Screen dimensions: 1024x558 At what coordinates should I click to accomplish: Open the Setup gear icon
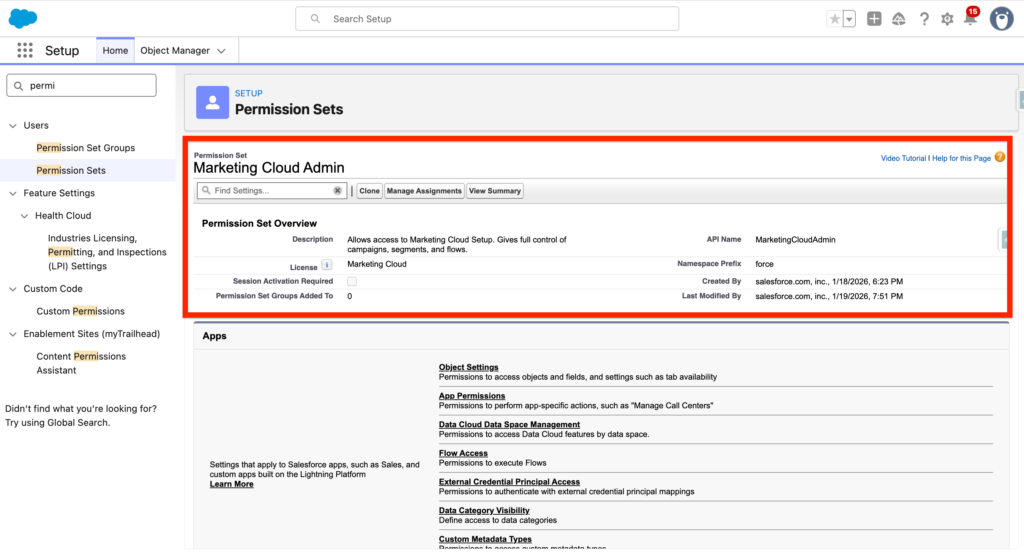[x=947, y=19]
